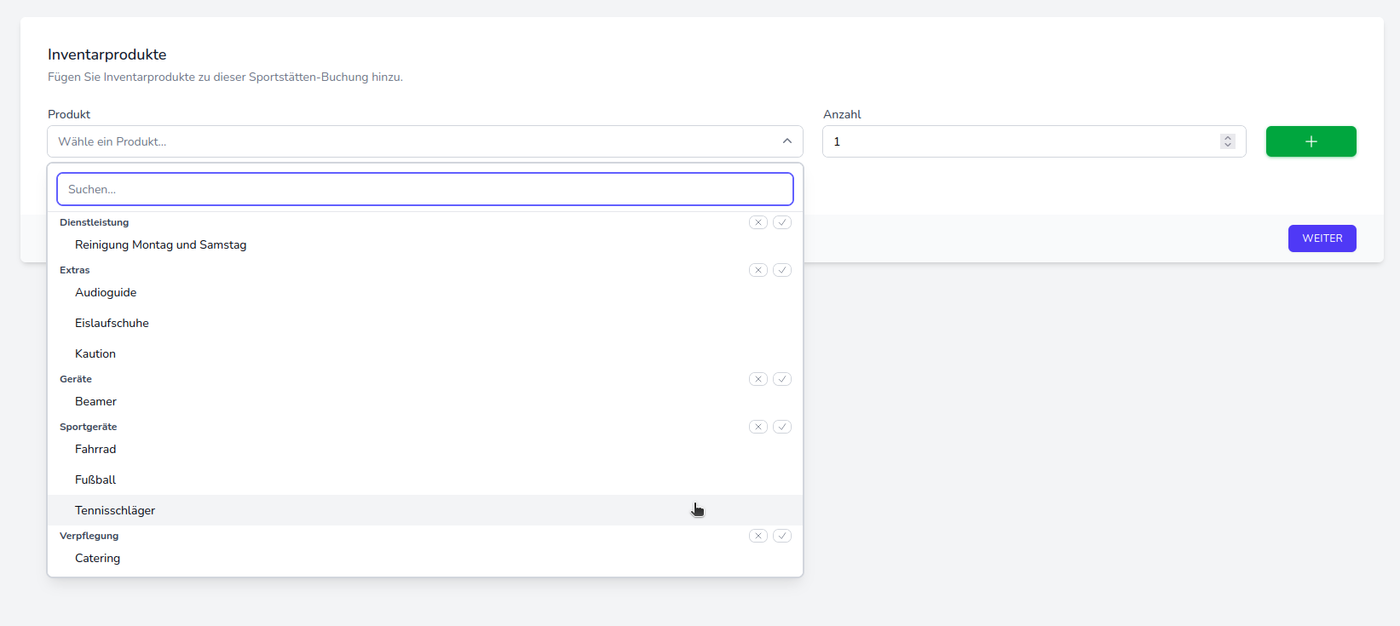Click the X icon beside Dienstleistung group
Viewport: 1400px width, 626px height.
click(758, 222)
